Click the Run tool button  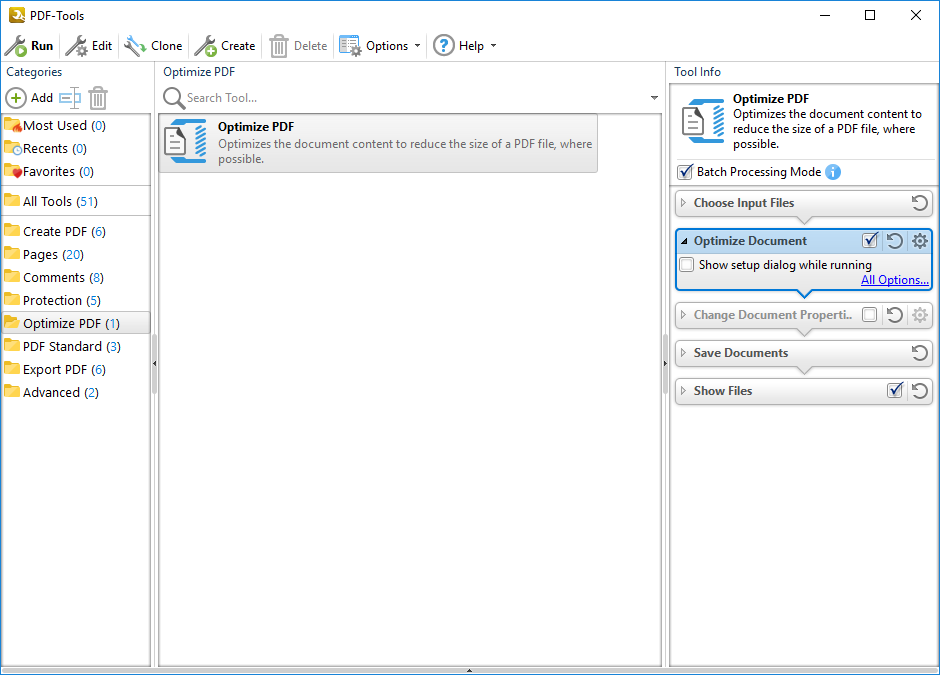(29, 46)
